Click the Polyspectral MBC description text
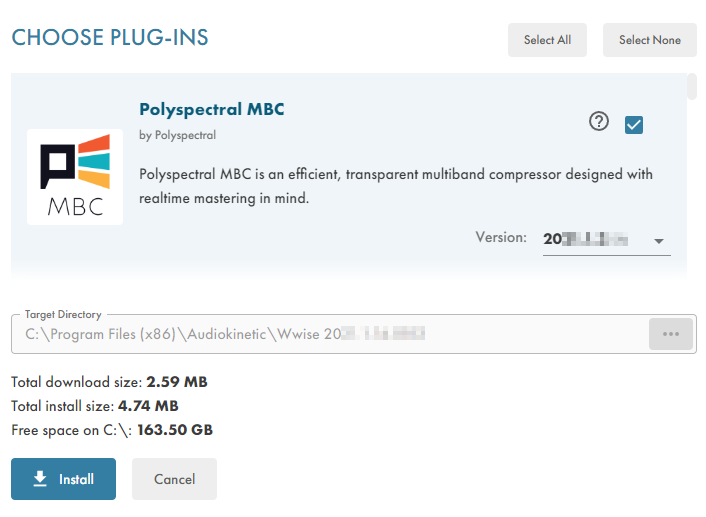The height and width of the screenshot is (517, 706). [x=396, y=186]
